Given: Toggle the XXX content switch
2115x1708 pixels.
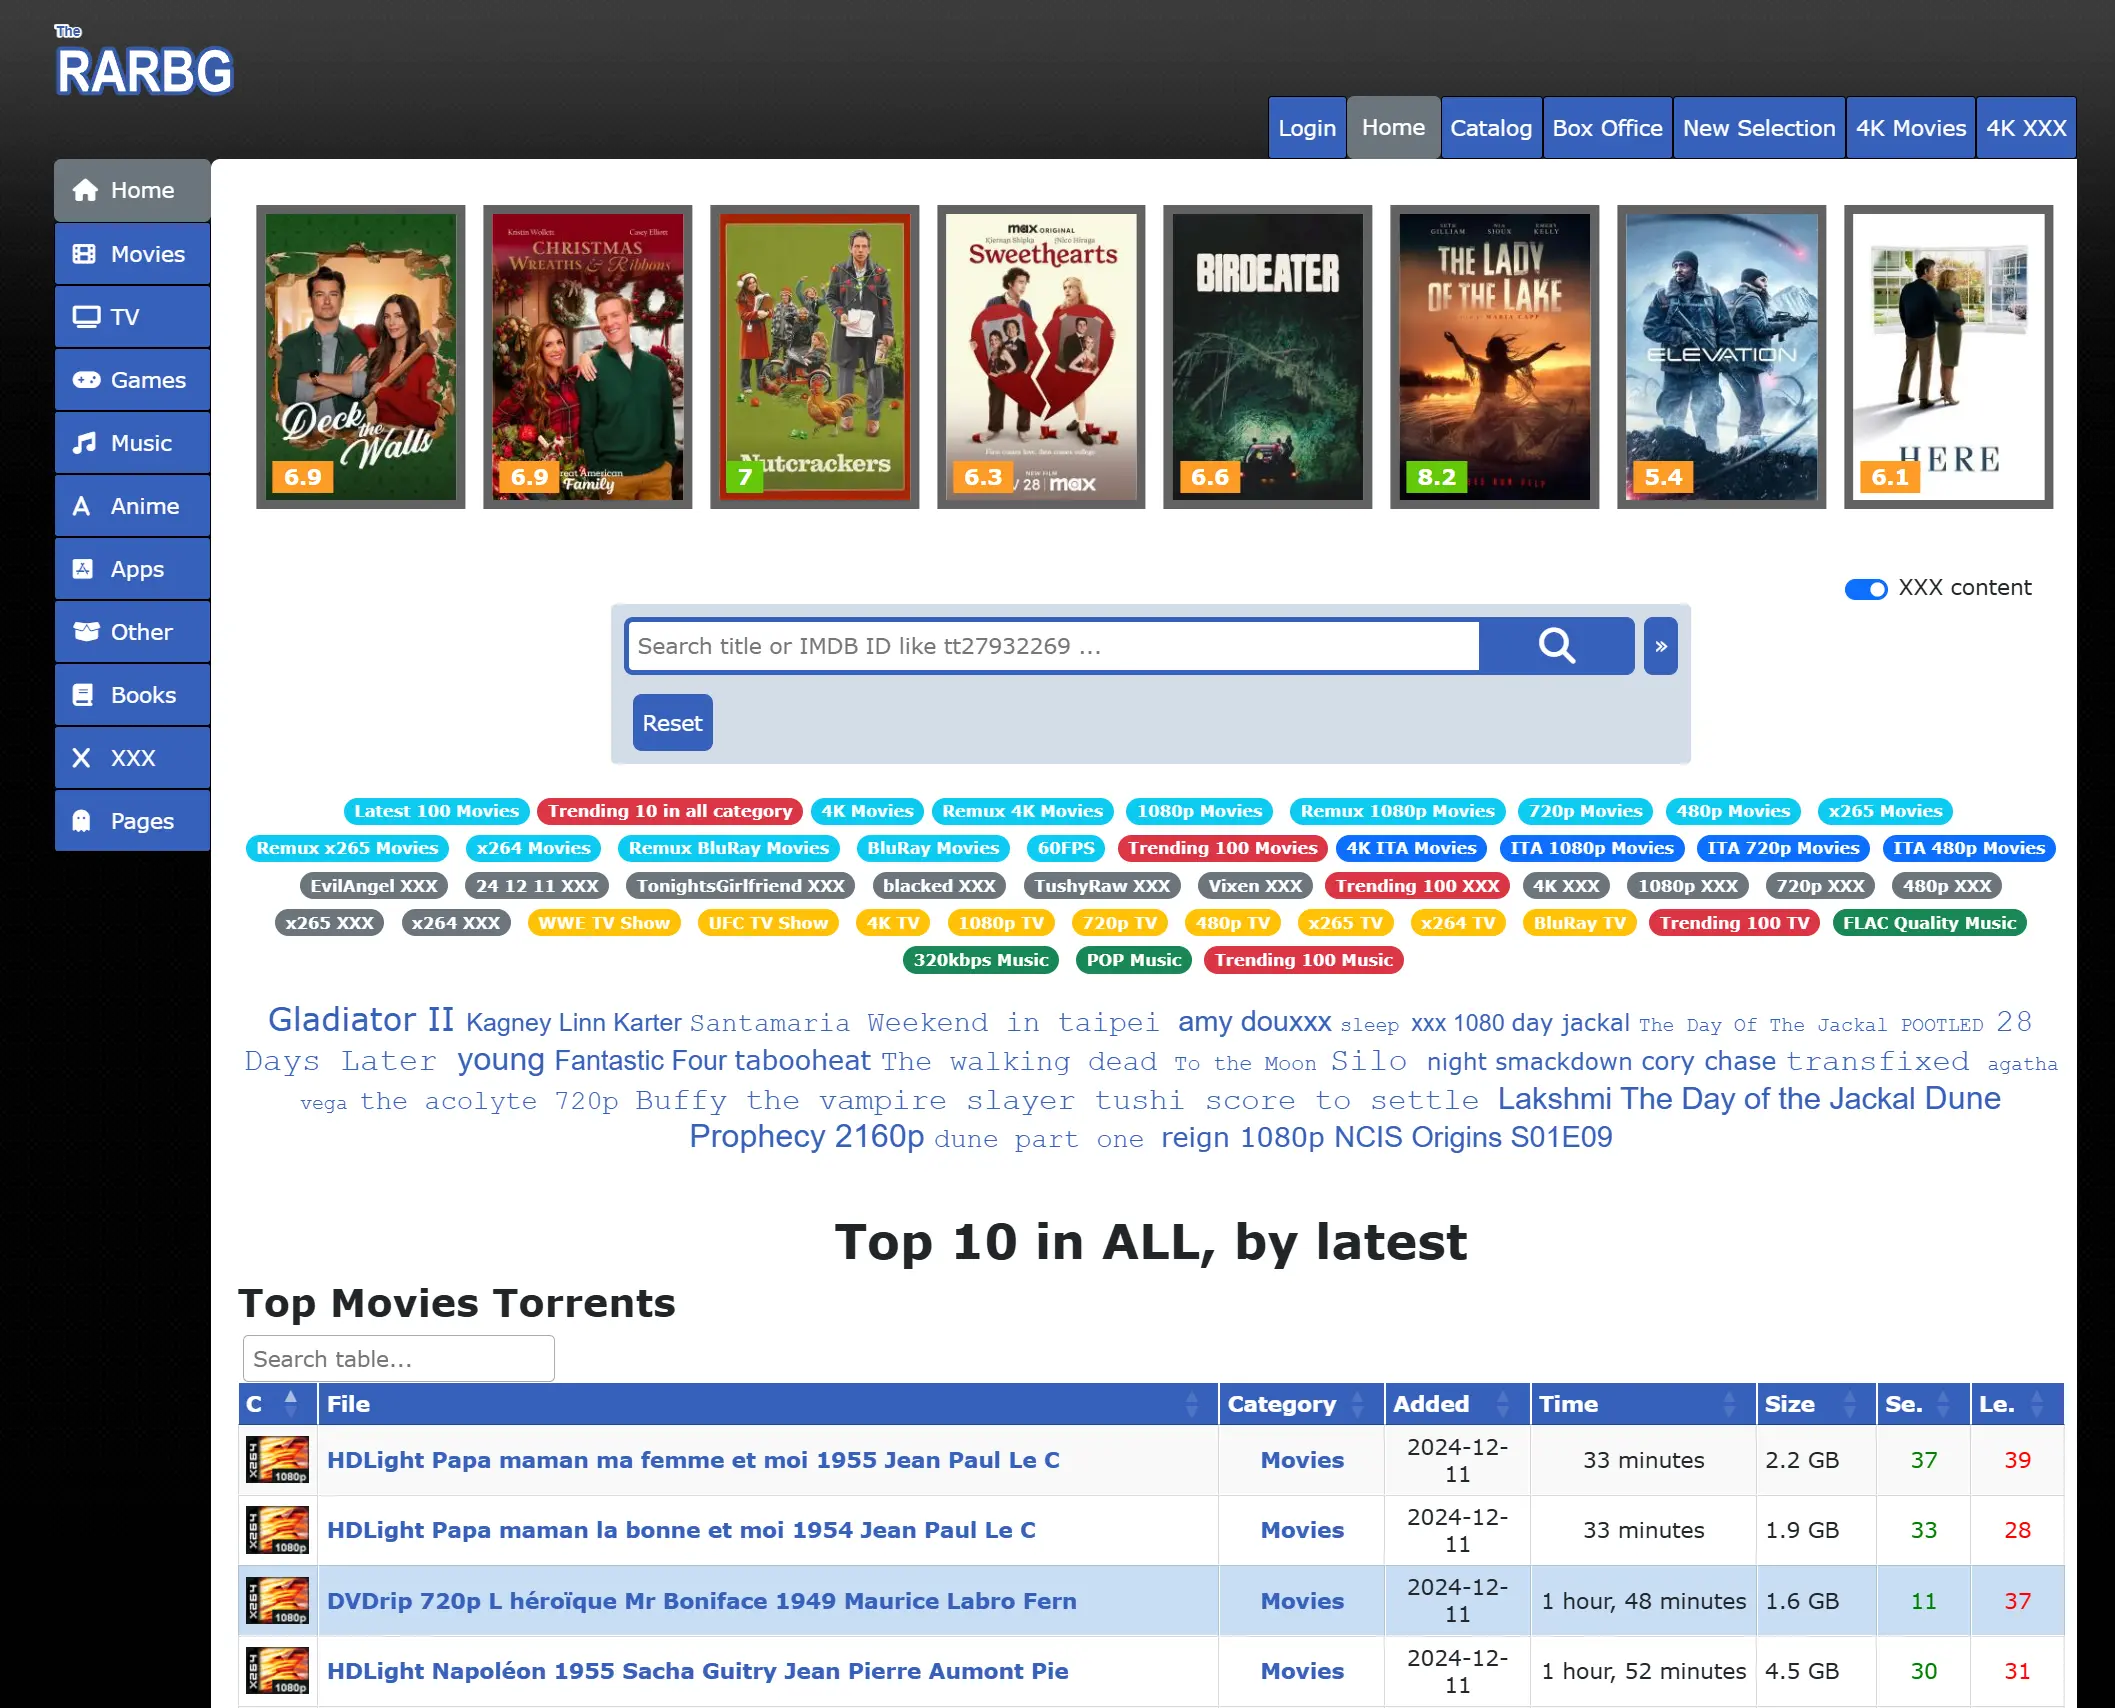Looking at the screenshot, I should pos(1865,589).
